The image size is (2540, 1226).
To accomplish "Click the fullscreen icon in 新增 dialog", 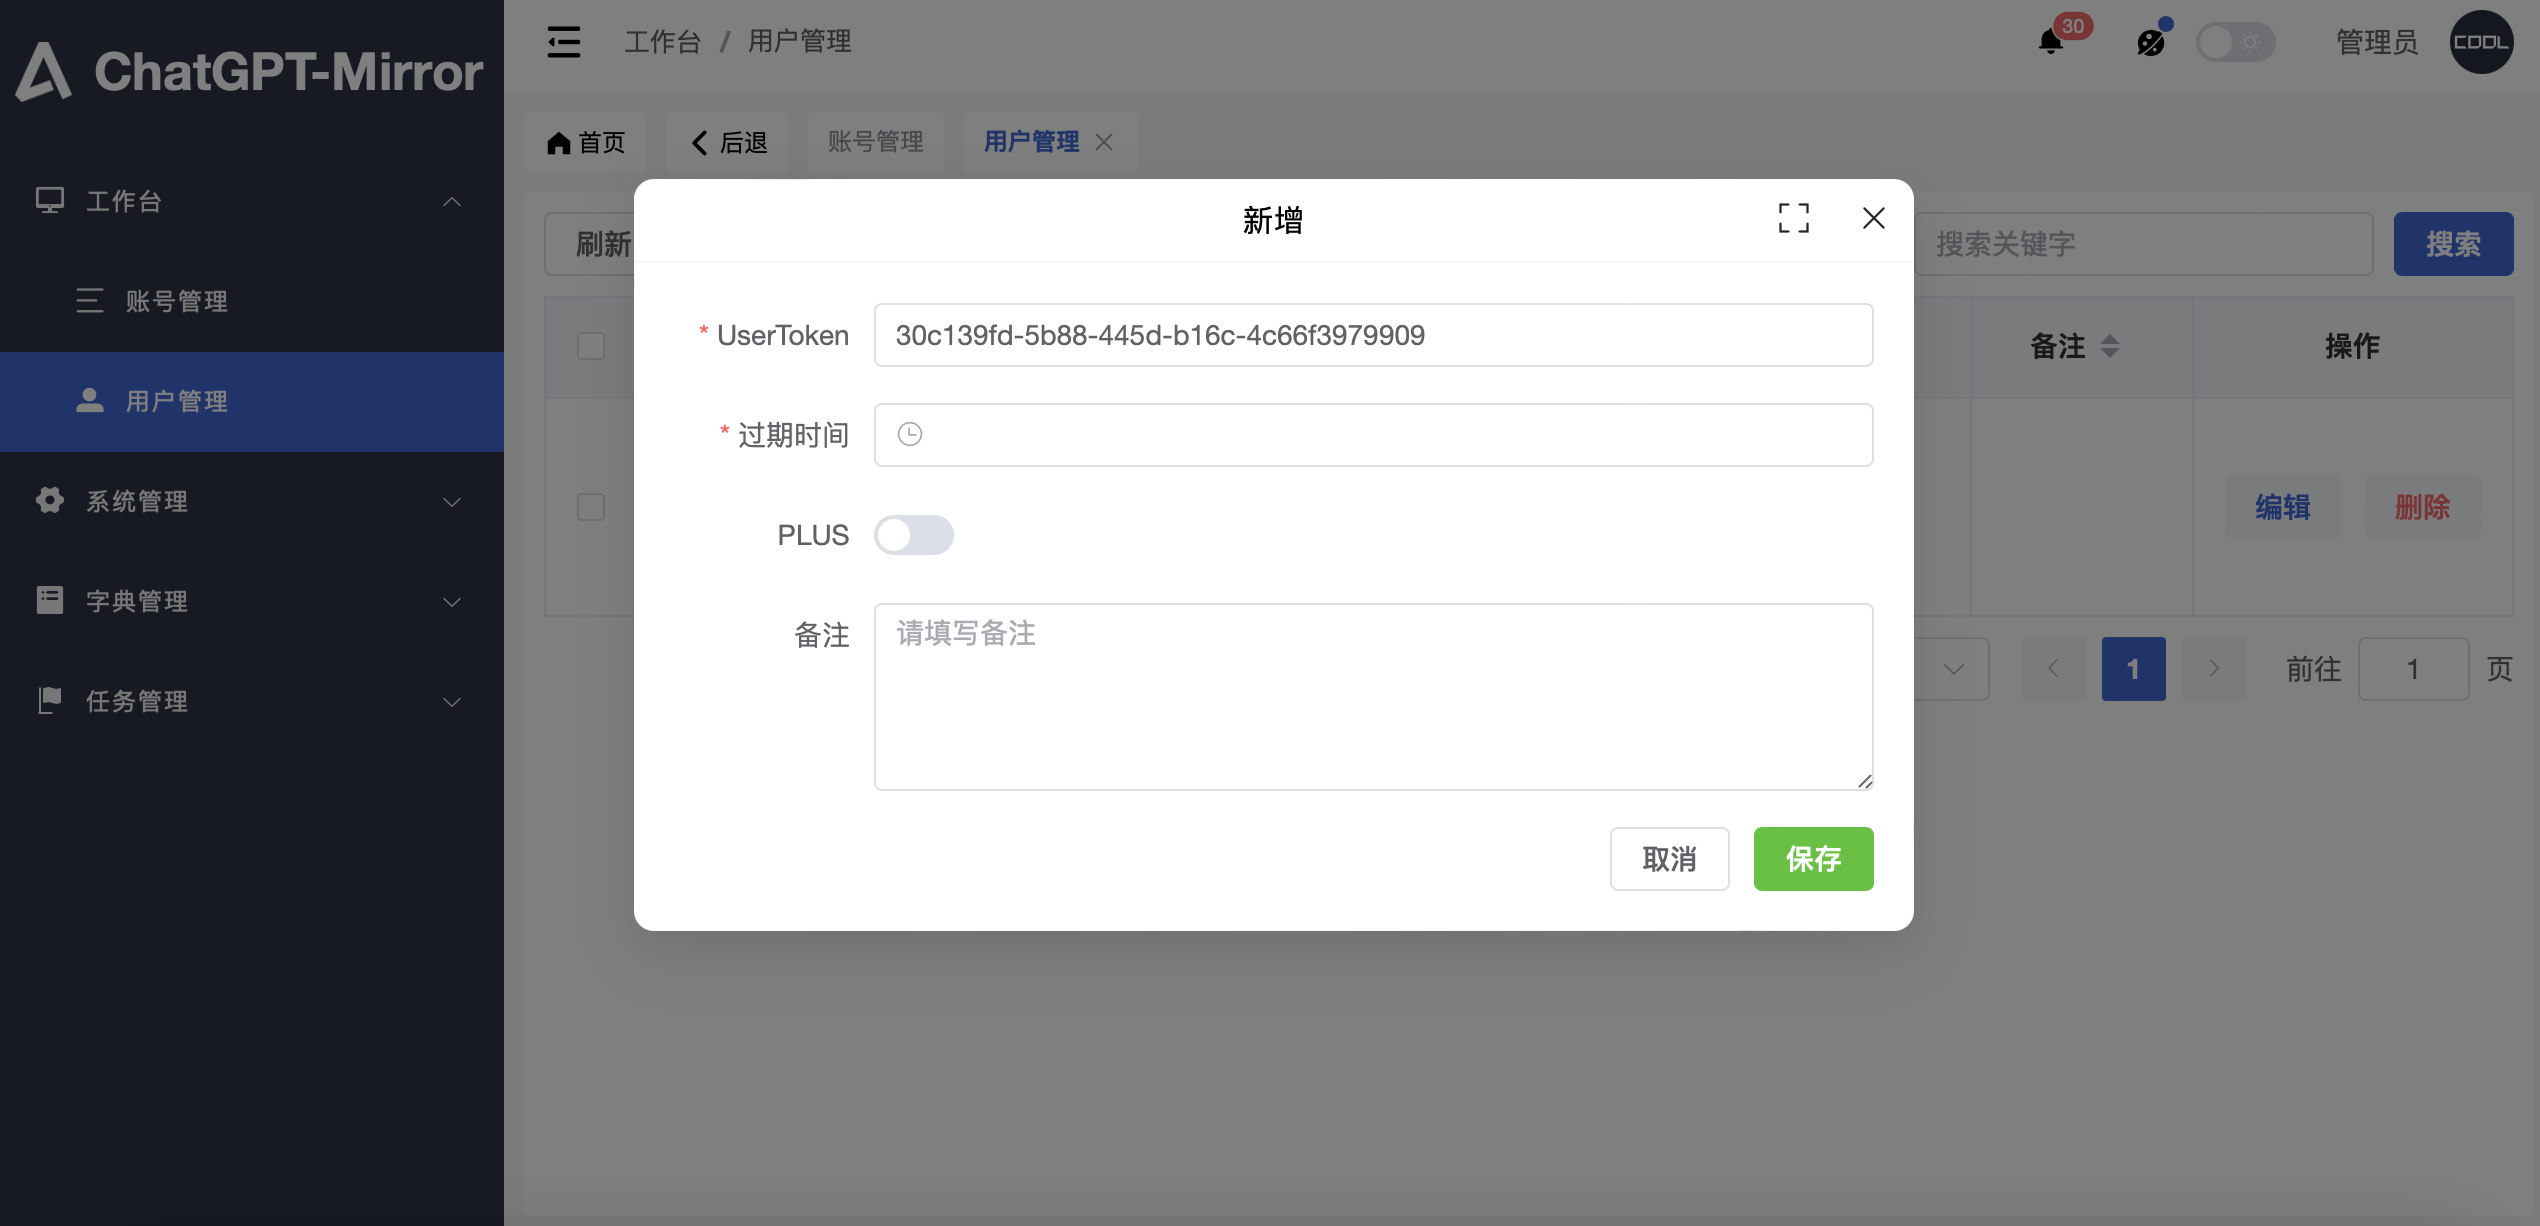I will point(1793,218).
